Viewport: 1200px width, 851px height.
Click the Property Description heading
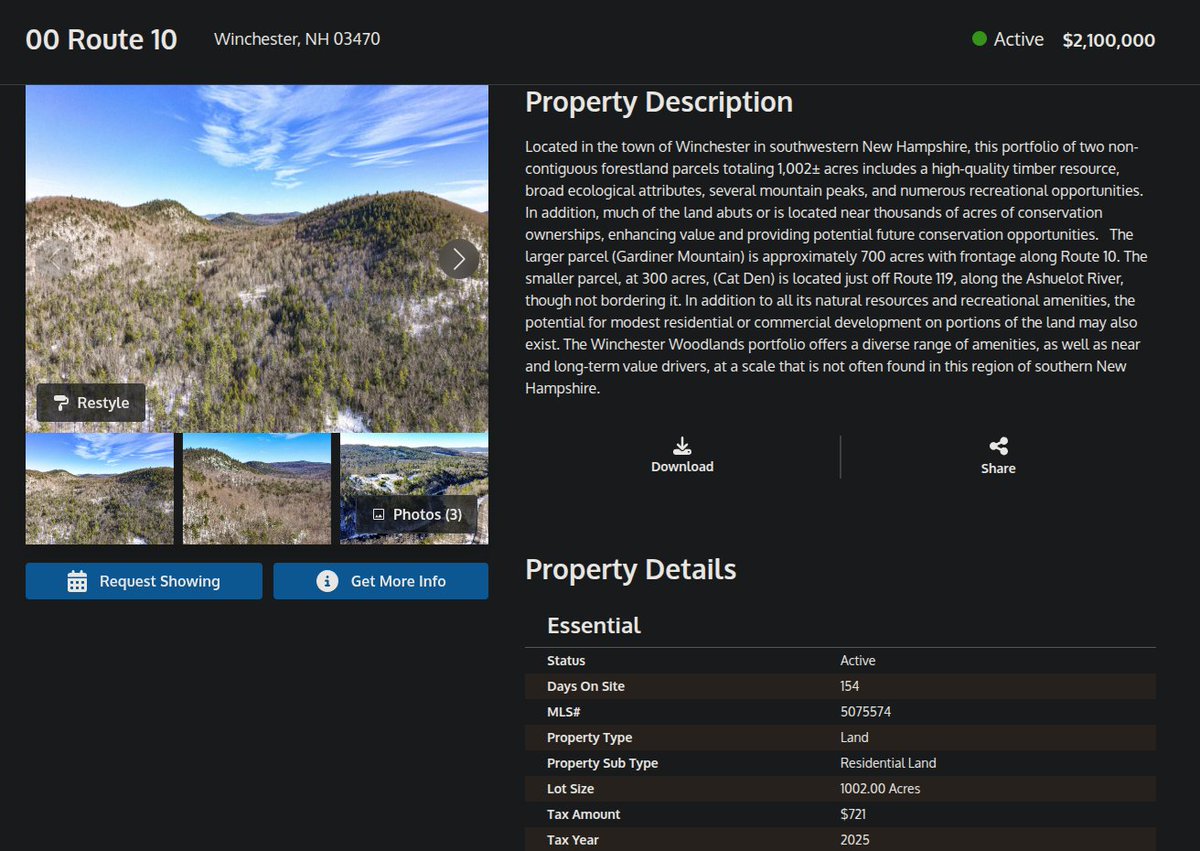[659, 102]
